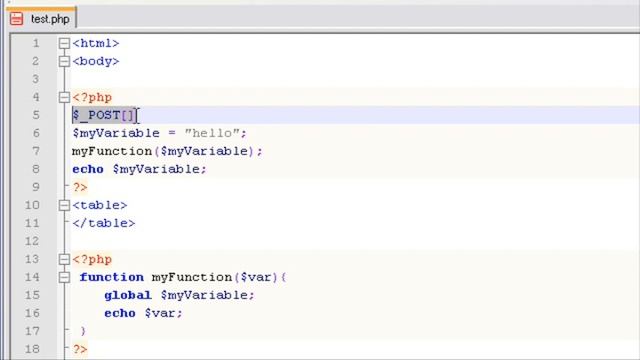Viewport: 640px width, 360px height.
Task: Click the closing brace on line 17
Action: [x=83, y=331]
